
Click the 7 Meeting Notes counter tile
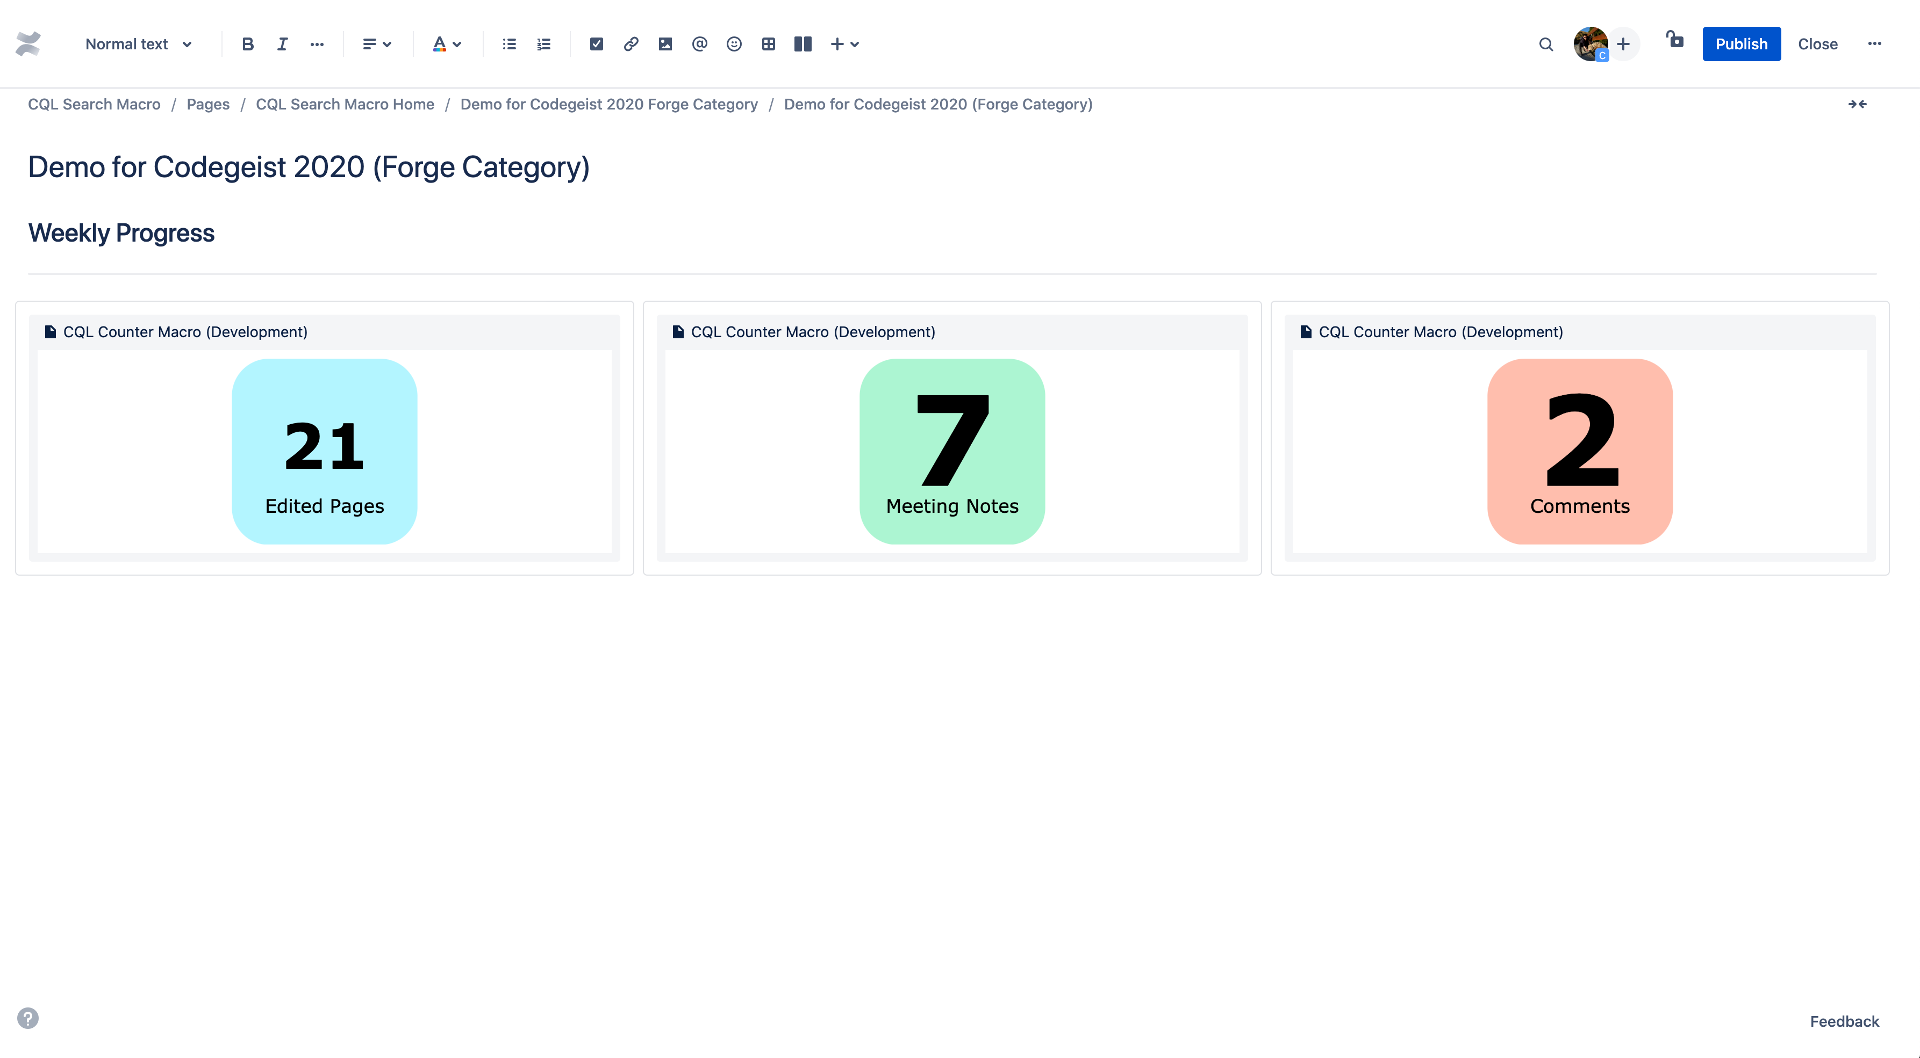click(952, 451)
